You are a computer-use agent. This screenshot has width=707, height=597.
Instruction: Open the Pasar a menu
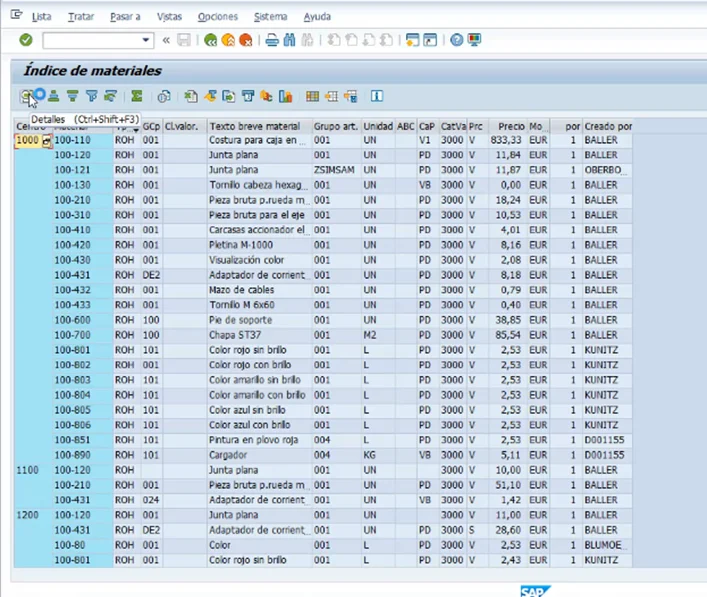[x=125, y=17]
